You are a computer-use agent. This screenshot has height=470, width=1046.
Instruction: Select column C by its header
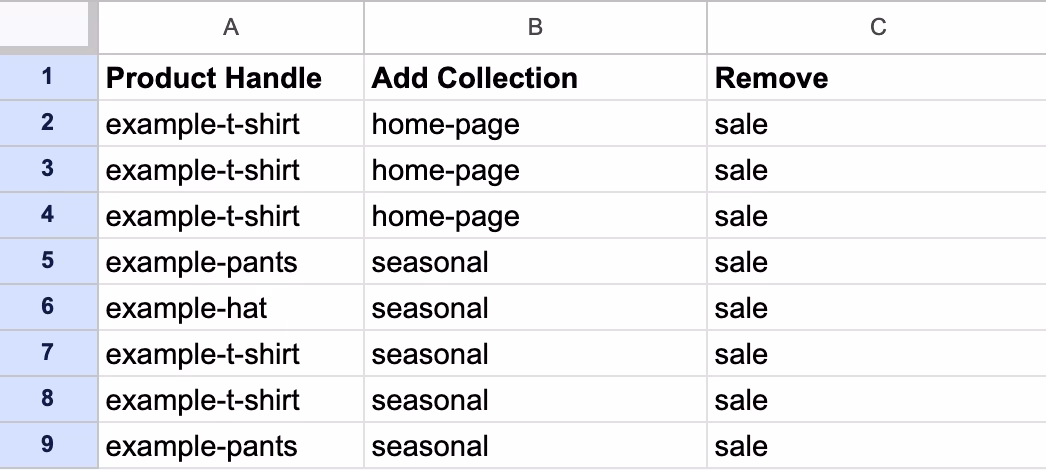pos(877,28)
